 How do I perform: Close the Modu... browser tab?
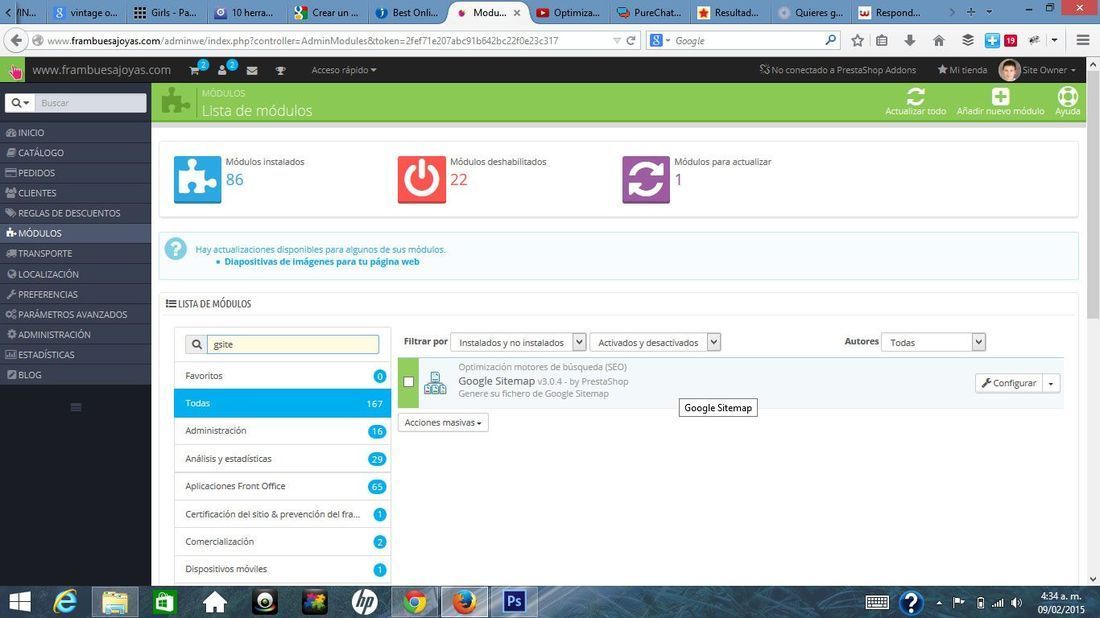click(x=517, y=13)
